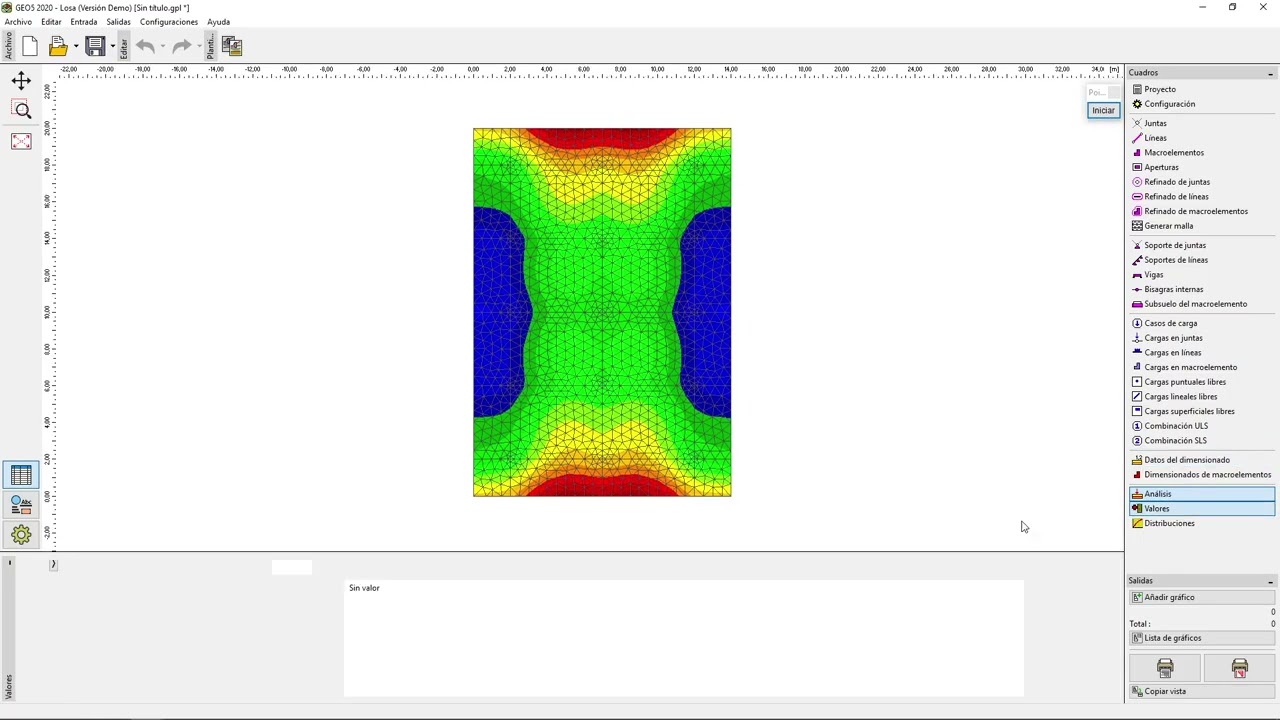Open Cargas puntuales libres frame
1280x720 pixels.
coord(1202,382)
